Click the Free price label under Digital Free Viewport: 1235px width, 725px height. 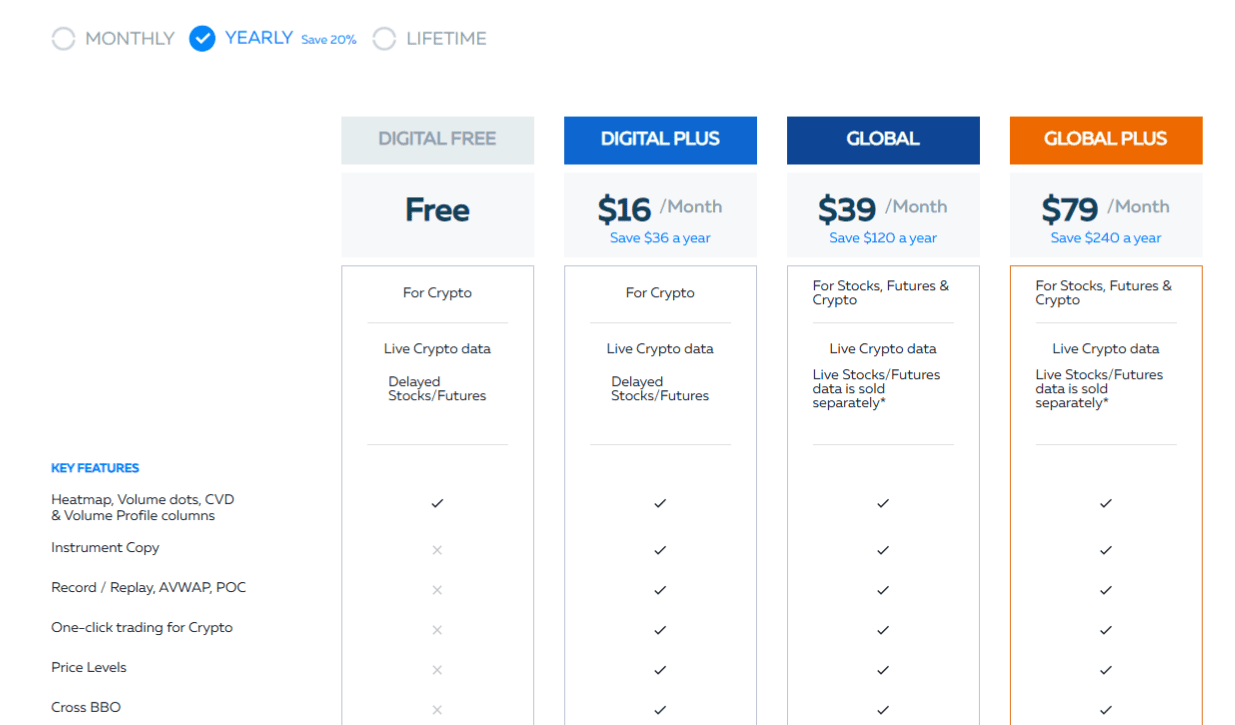tap(437, 210)
